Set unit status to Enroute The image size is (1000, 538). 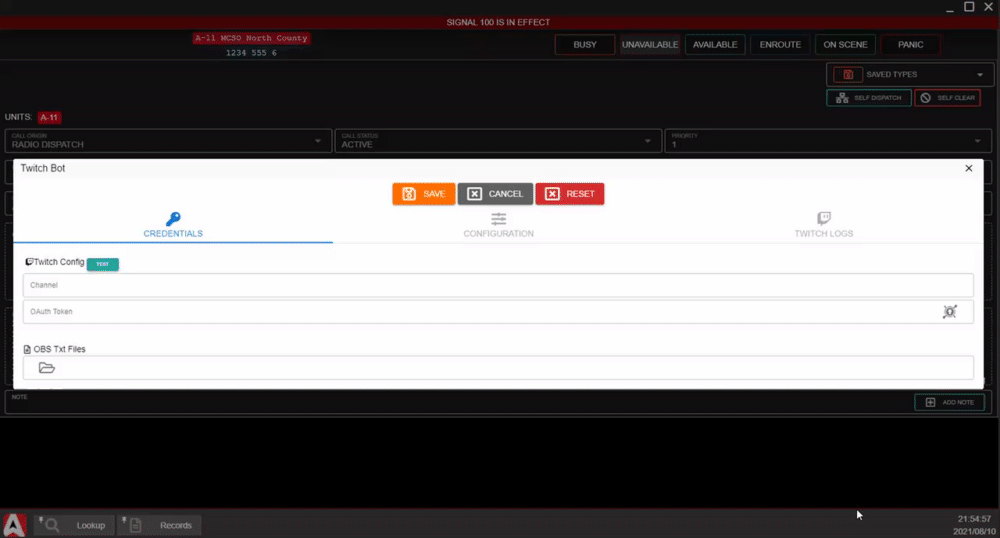coord(780,45)
